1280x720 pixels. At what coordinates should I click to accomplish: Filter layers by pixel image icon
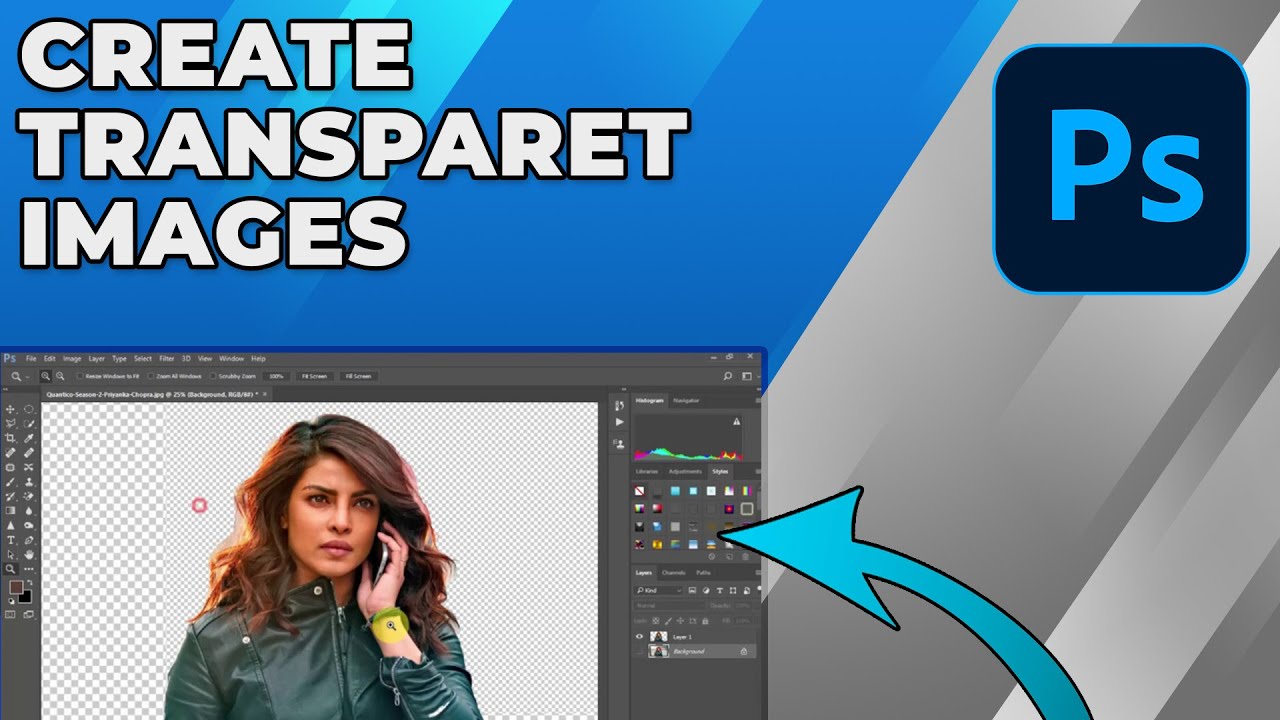point(692,590)
